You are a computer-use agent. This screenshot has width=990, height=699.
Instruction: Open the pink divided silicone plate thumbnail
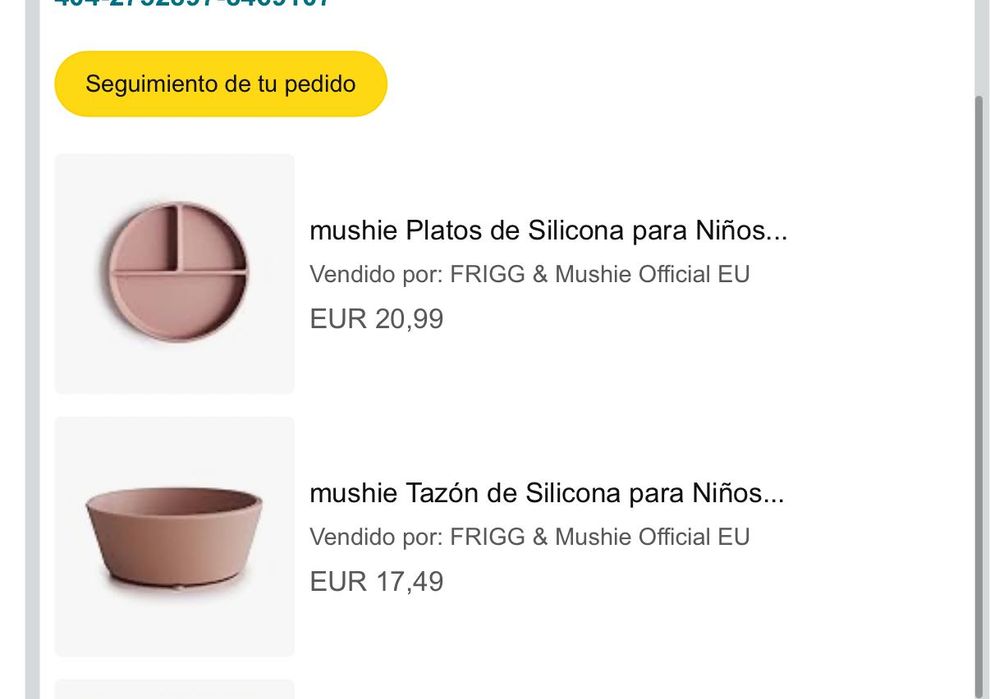175,273
